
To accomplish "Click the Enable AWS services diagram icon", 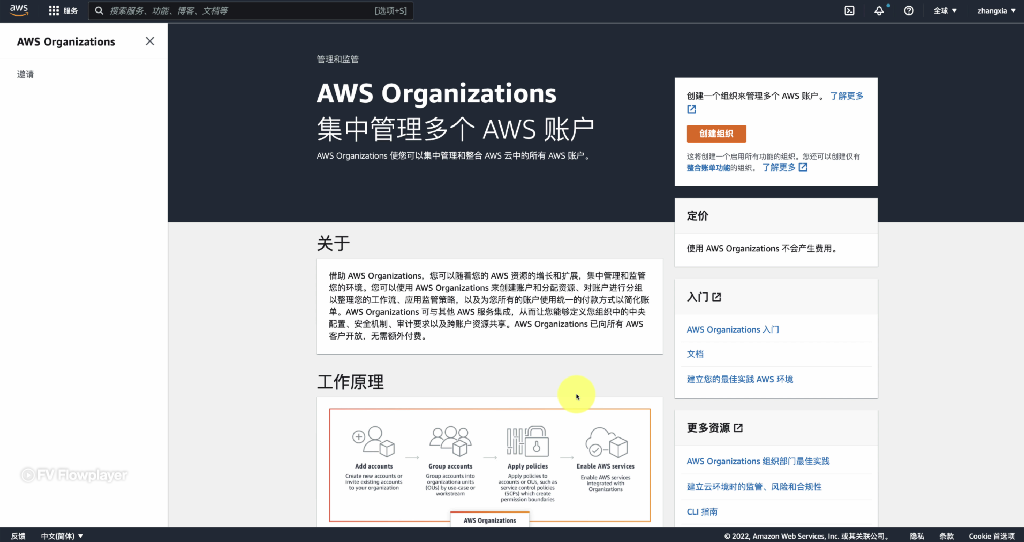I will coord(605,441).
